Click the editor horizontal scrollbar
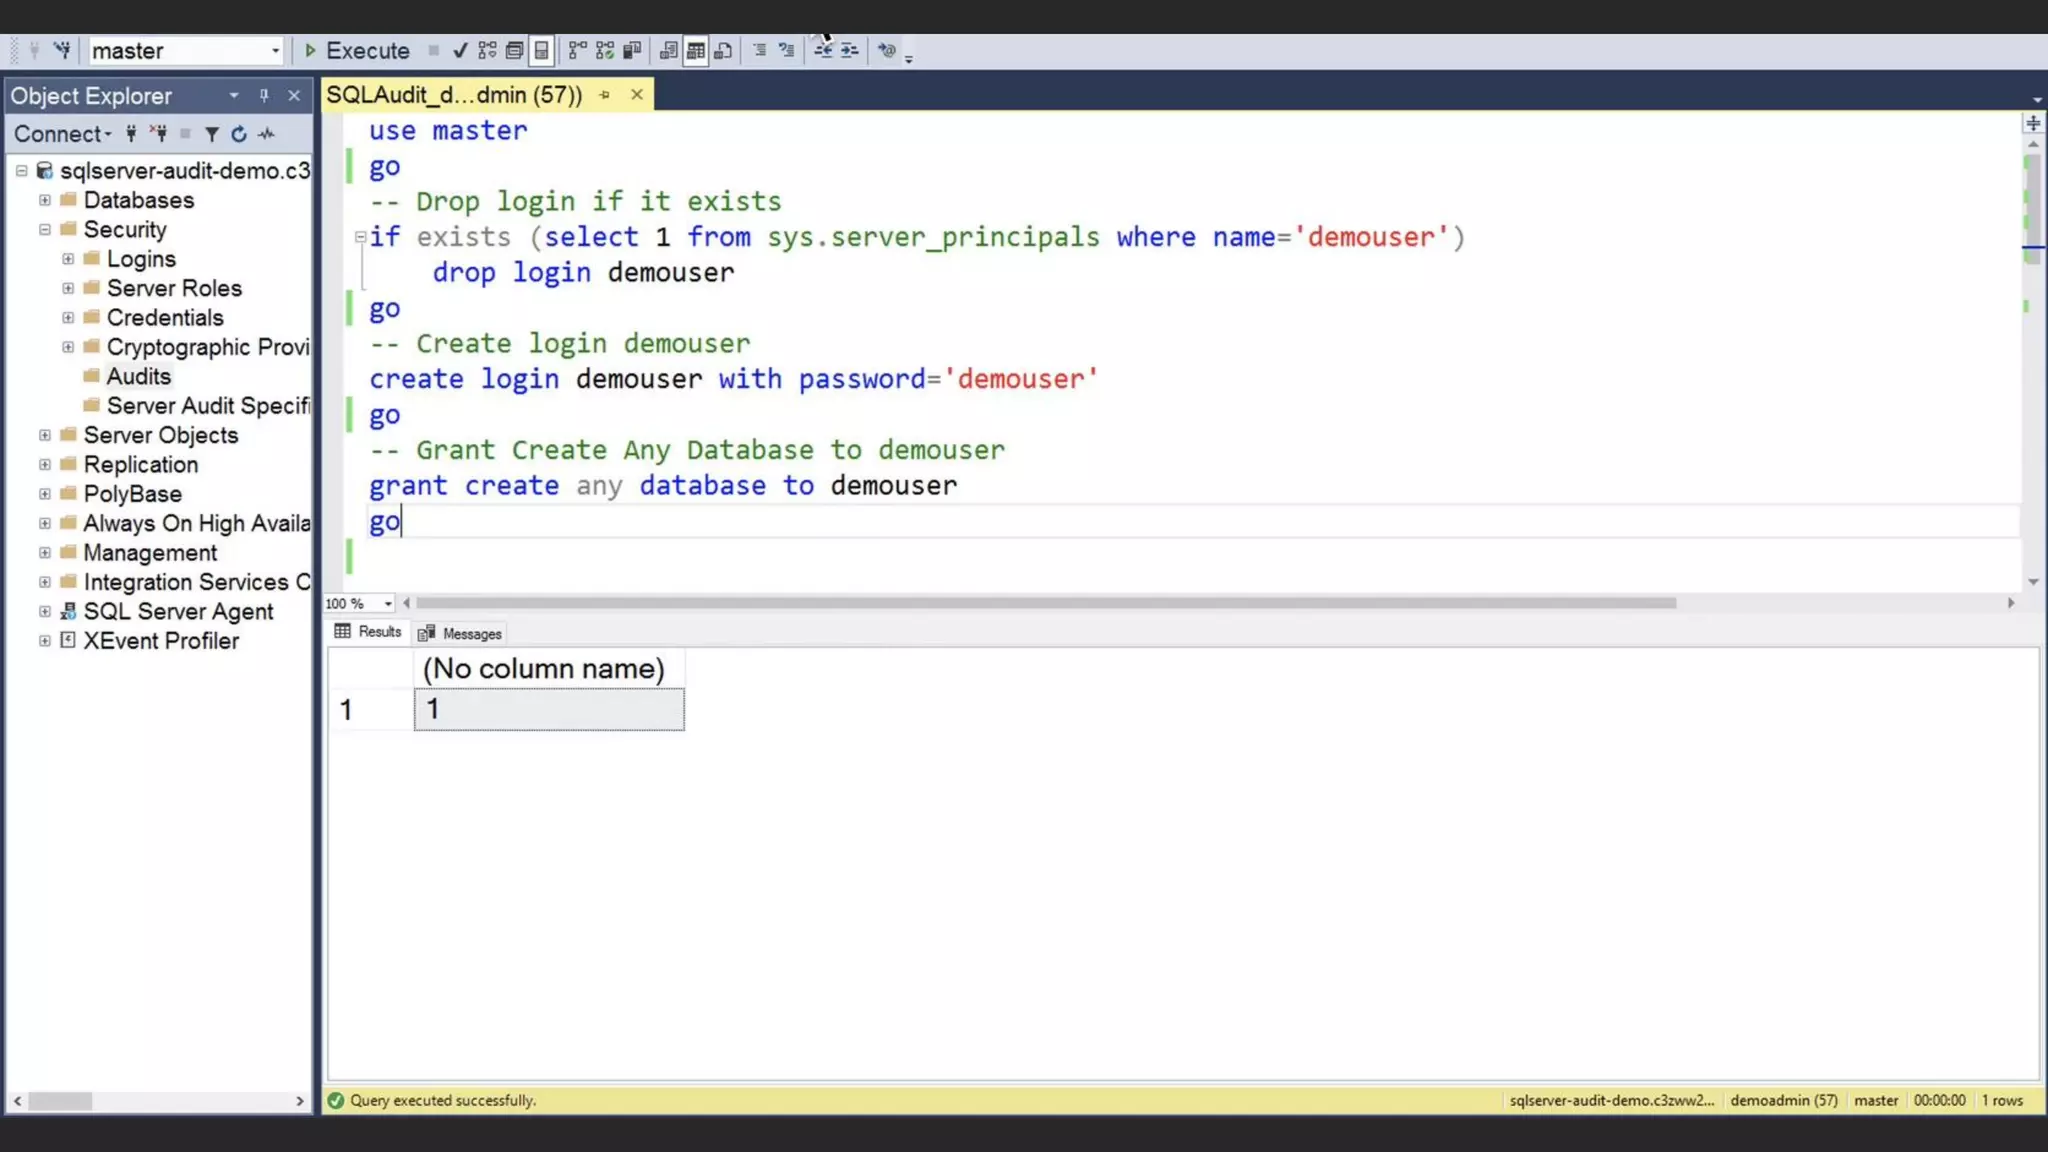Image resolution: width=2048 pixels, height=1152 pixels. point(1045,603)
